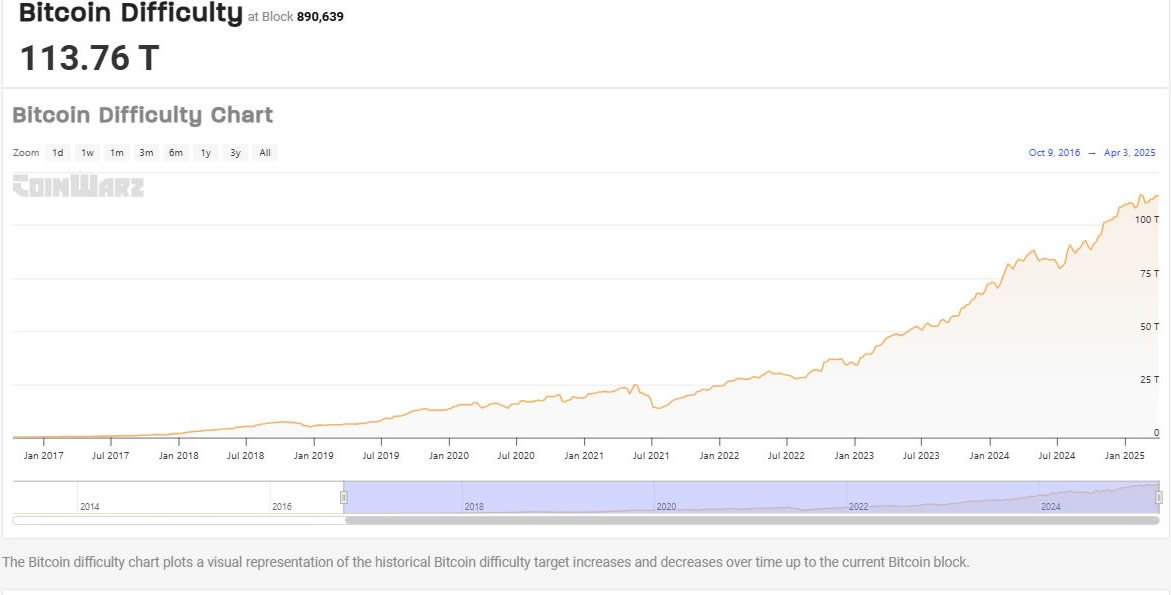The width and height of the screenshot is (1171, 595).
Task: Click the difficulty line dip at Jul 2021
Action: (656, 408)
